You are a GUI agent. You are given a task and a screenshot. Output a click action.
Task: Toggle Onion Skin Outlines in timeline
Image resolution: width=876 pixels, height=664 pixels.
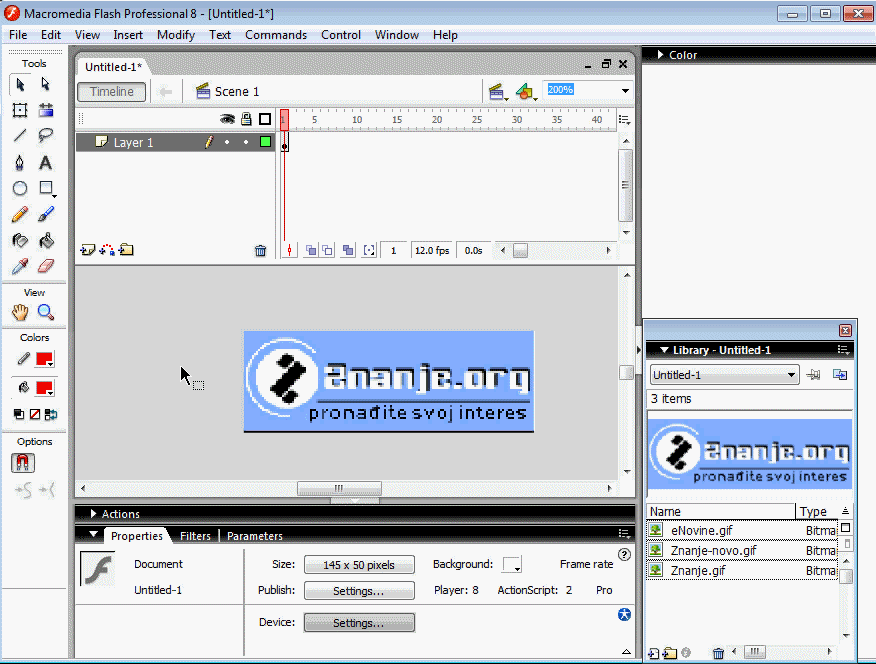tap(328, 251)
